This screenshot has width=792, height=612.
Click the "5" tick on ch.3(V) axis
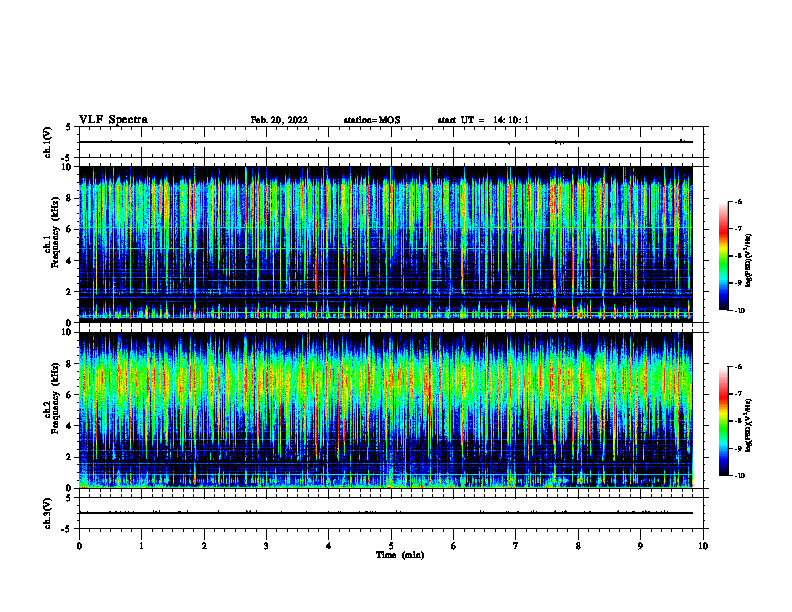(68, 498)
